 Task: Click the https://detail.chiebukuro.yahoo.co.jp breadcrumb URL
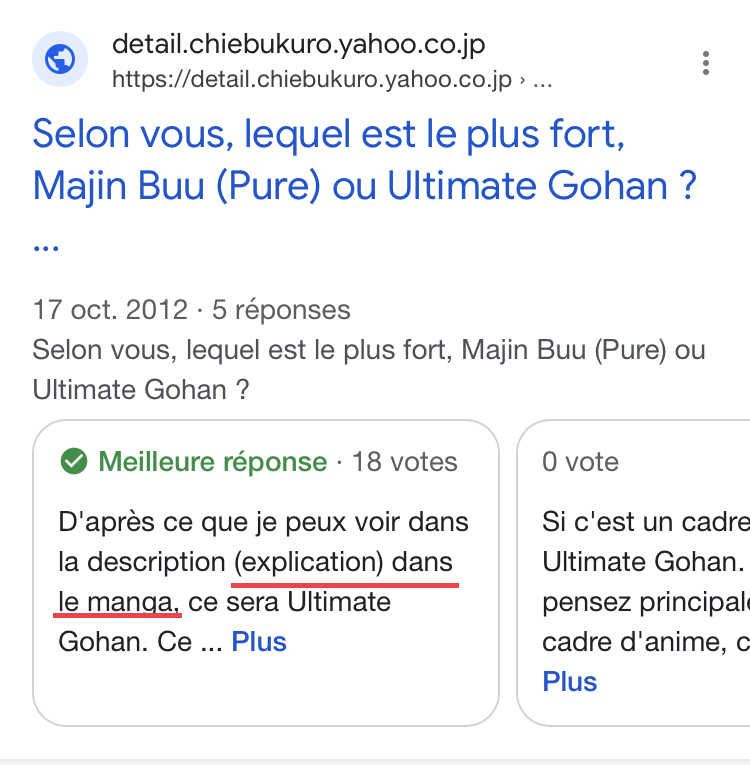coord(312,79)
